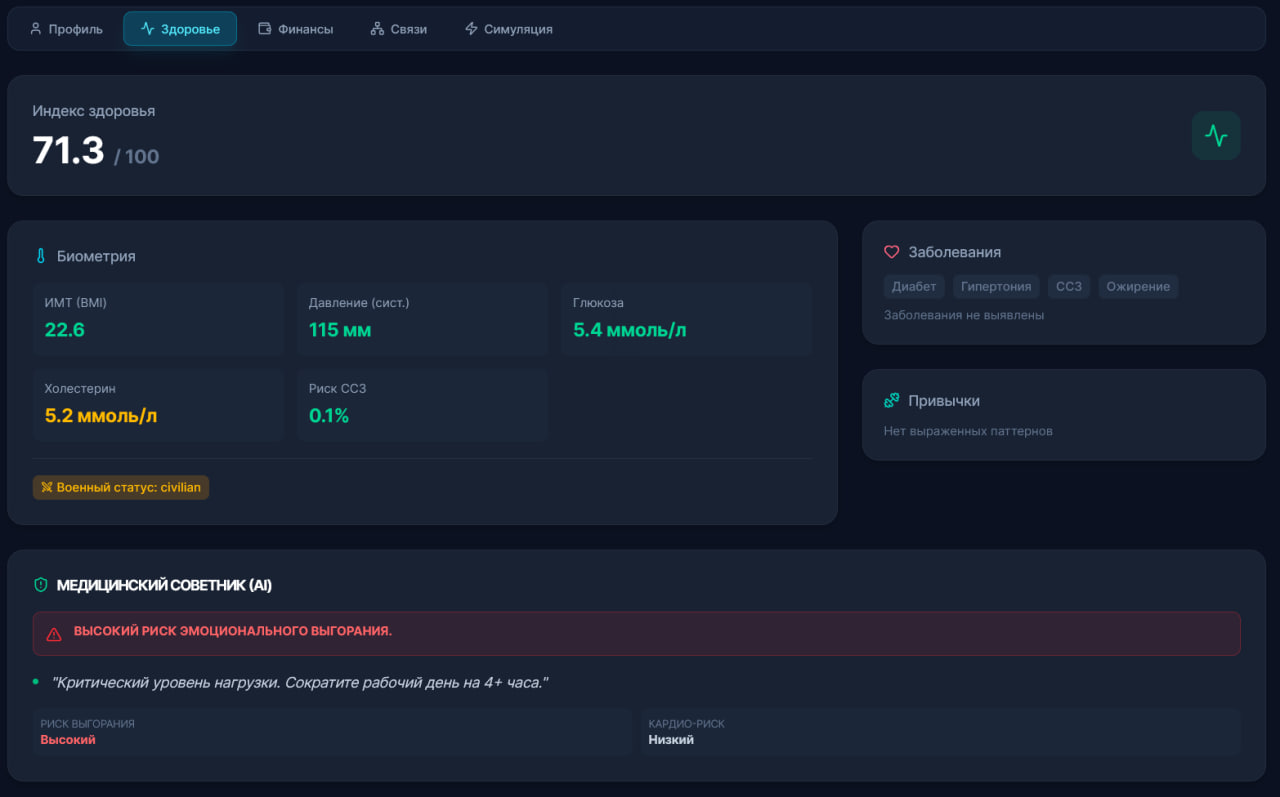Click the heart icon next to Заболевания

coord(892,252)
